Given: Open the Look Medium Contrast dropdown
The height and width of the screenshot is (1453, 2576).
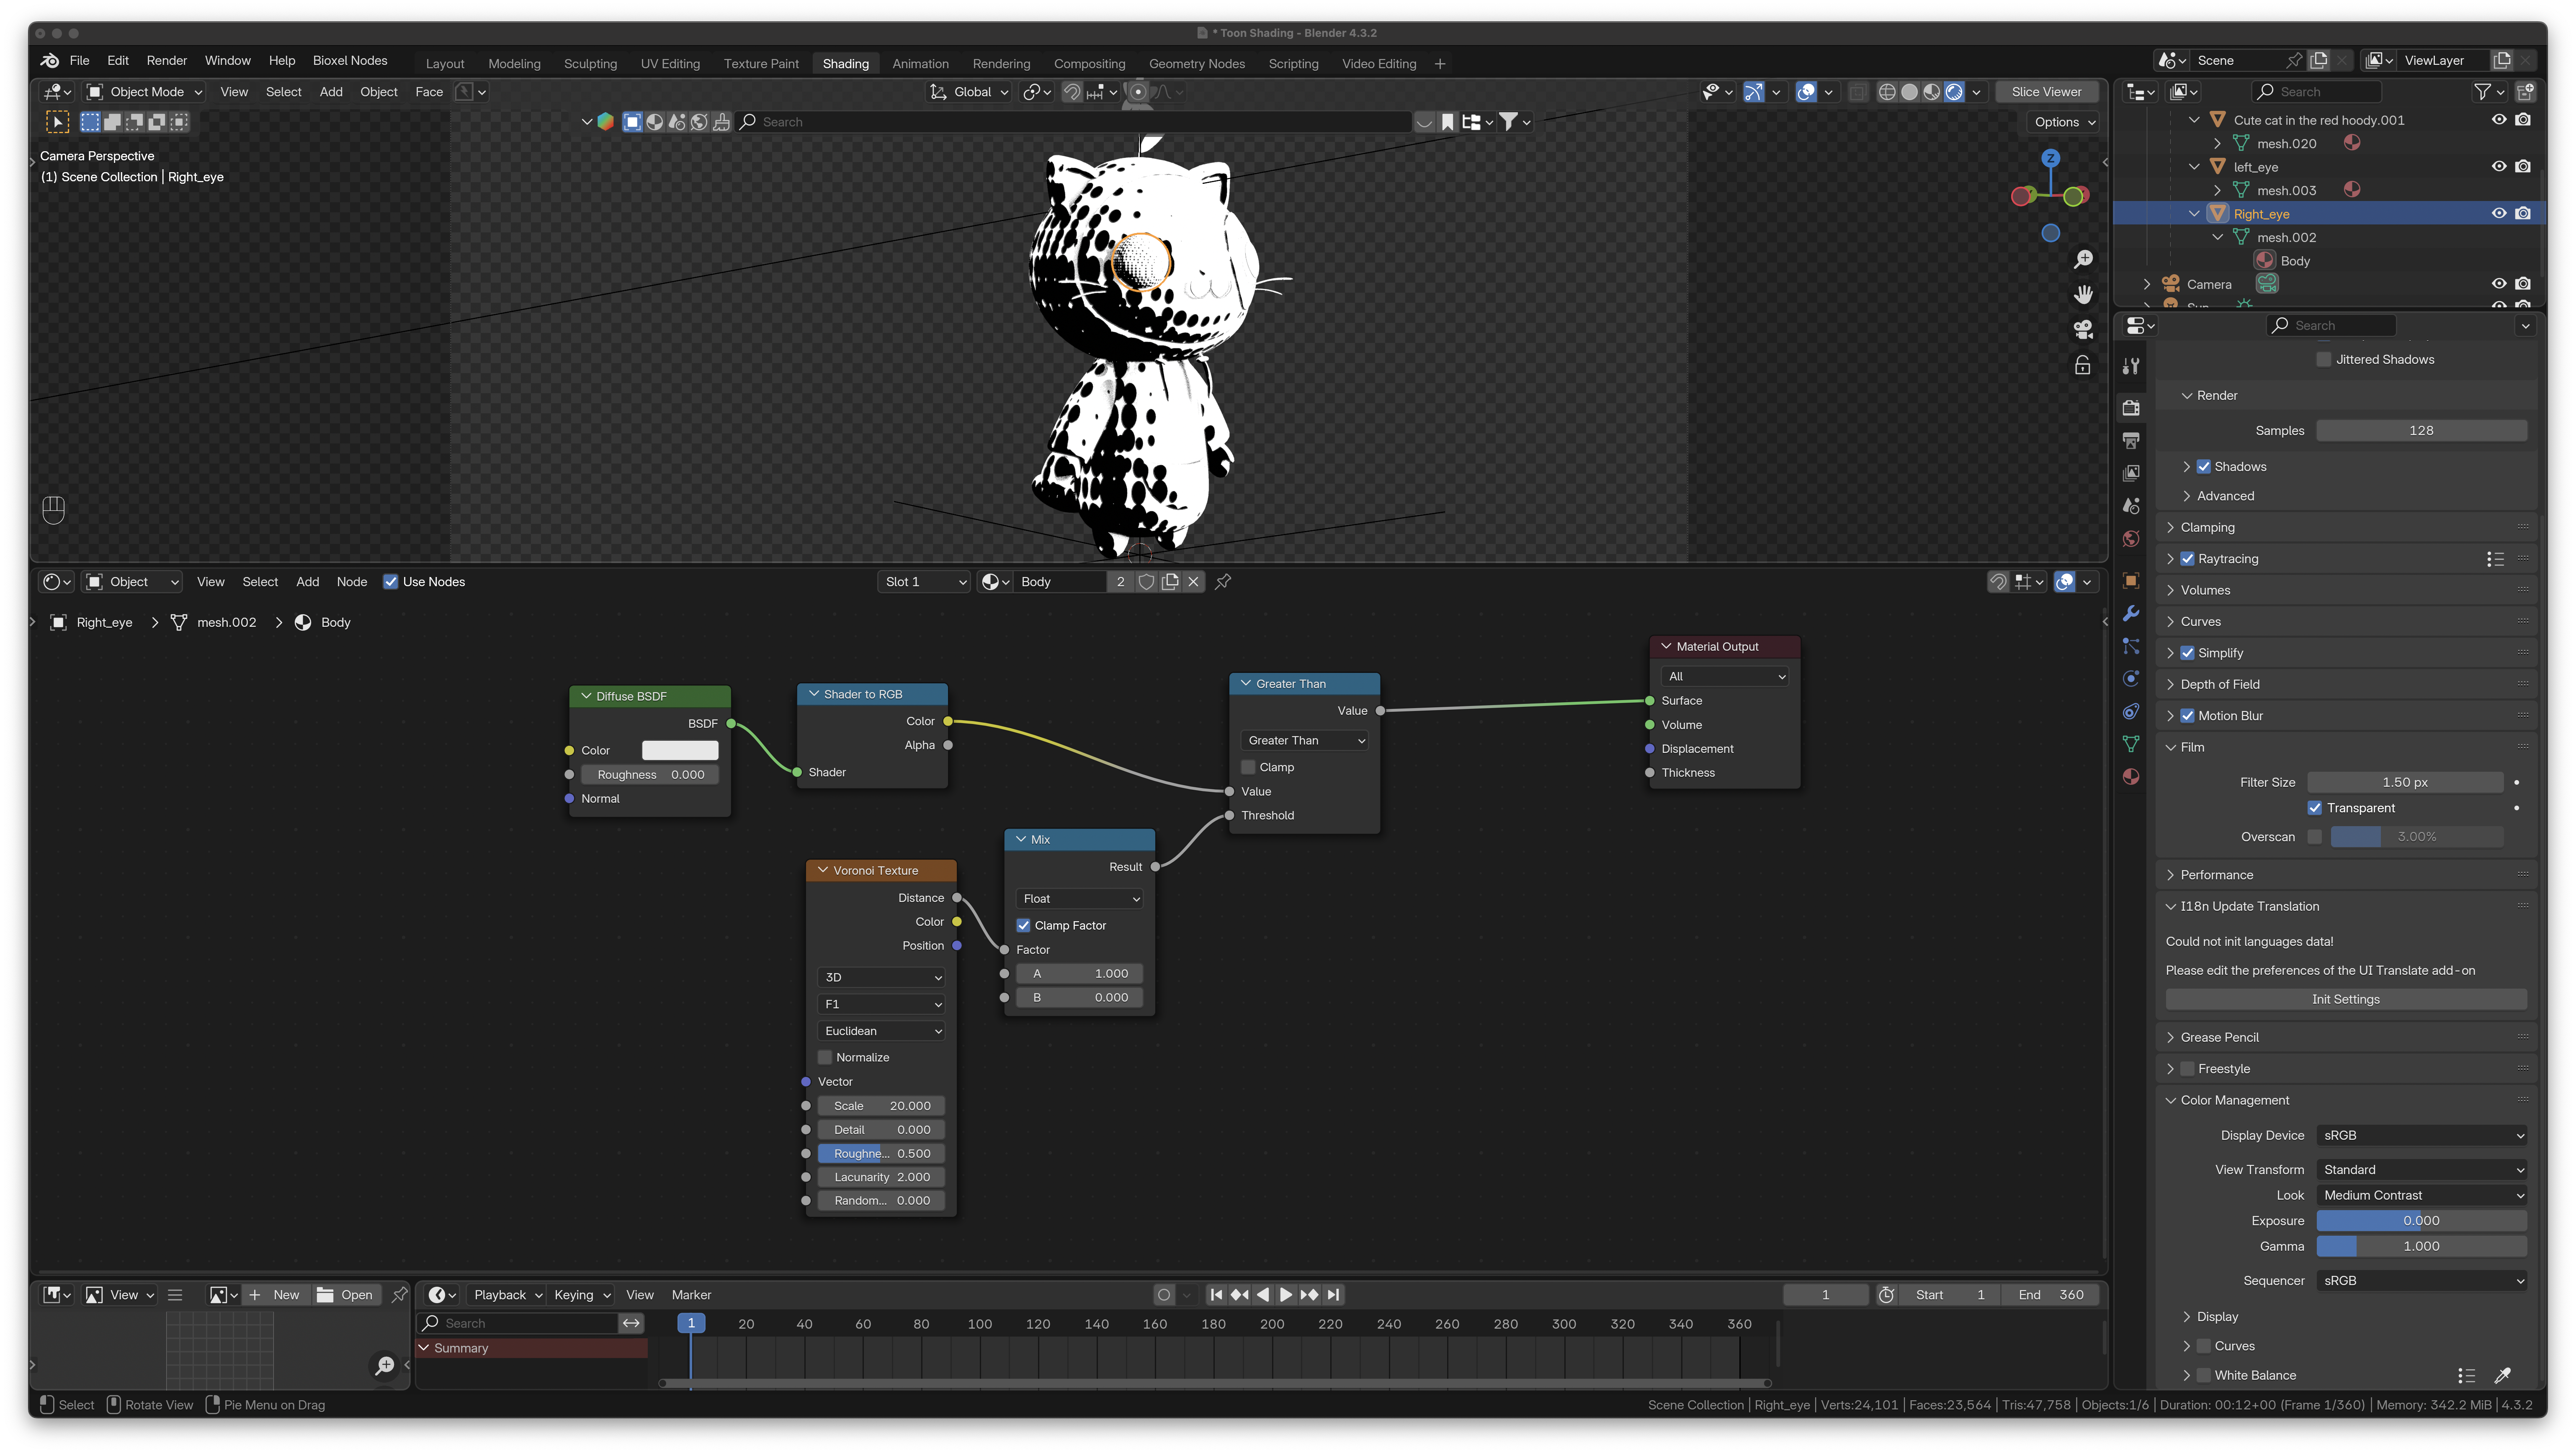Looking at the screenshot, I should tap(2421, 1196).
